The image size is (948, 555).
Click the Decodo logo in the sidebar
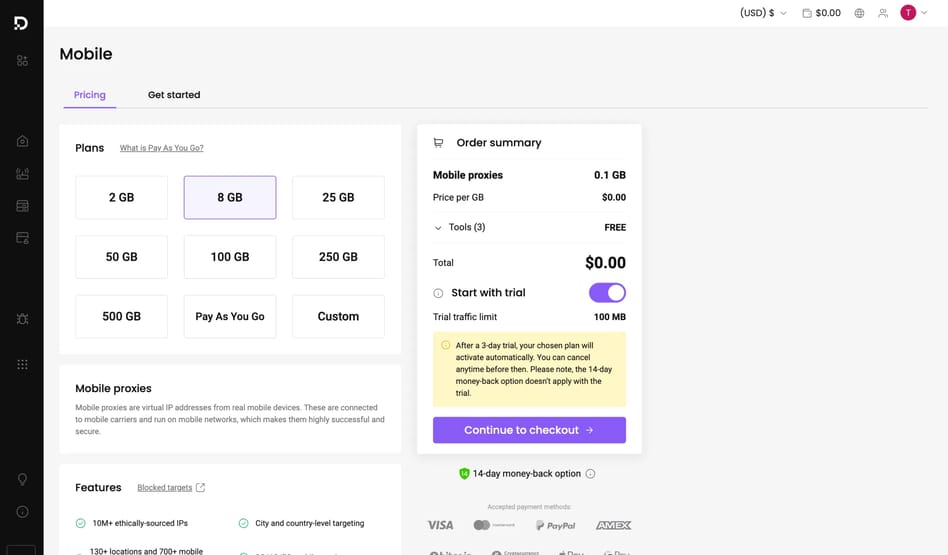(21, 23)
